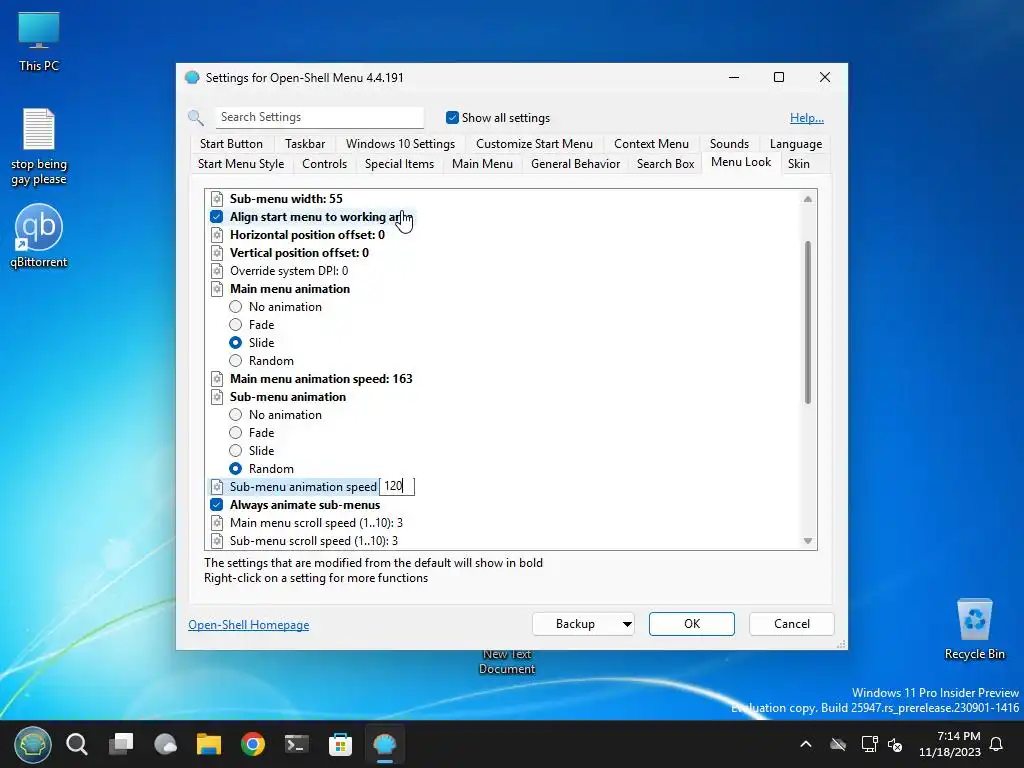Image resolution: width=1024 pixels, height=768 pixels.
Task: Open the shell Start button on taskbar
Action: 33,744
